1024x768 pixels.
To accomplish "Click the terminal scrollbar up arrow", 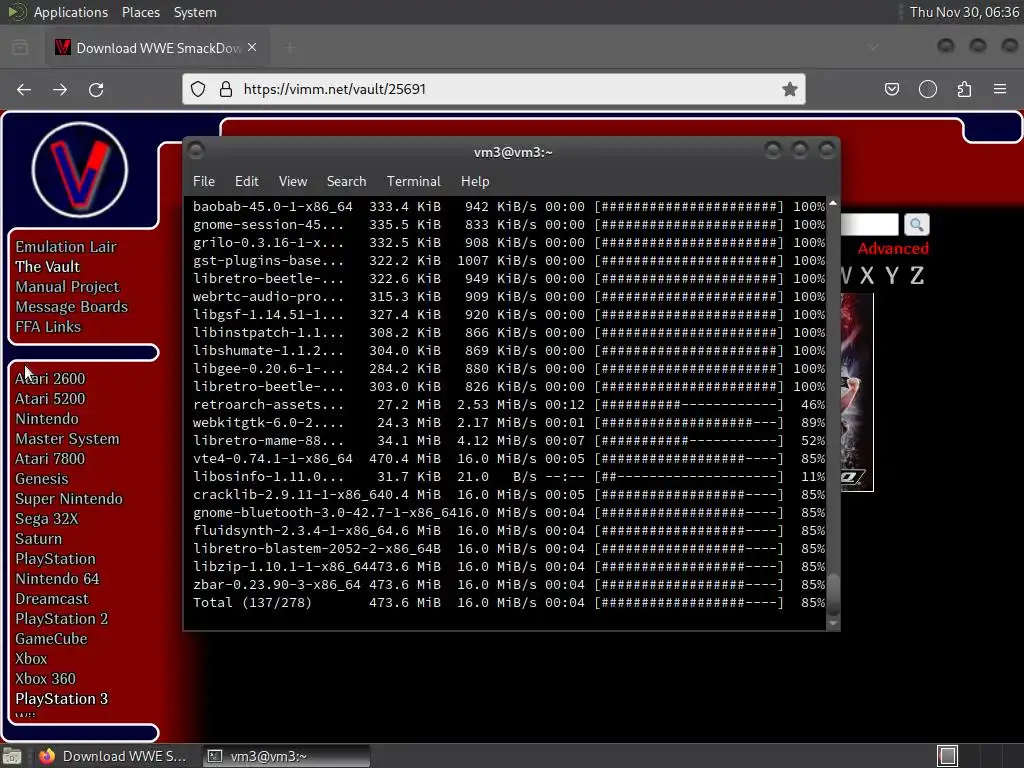I will [x=833, y=204].
